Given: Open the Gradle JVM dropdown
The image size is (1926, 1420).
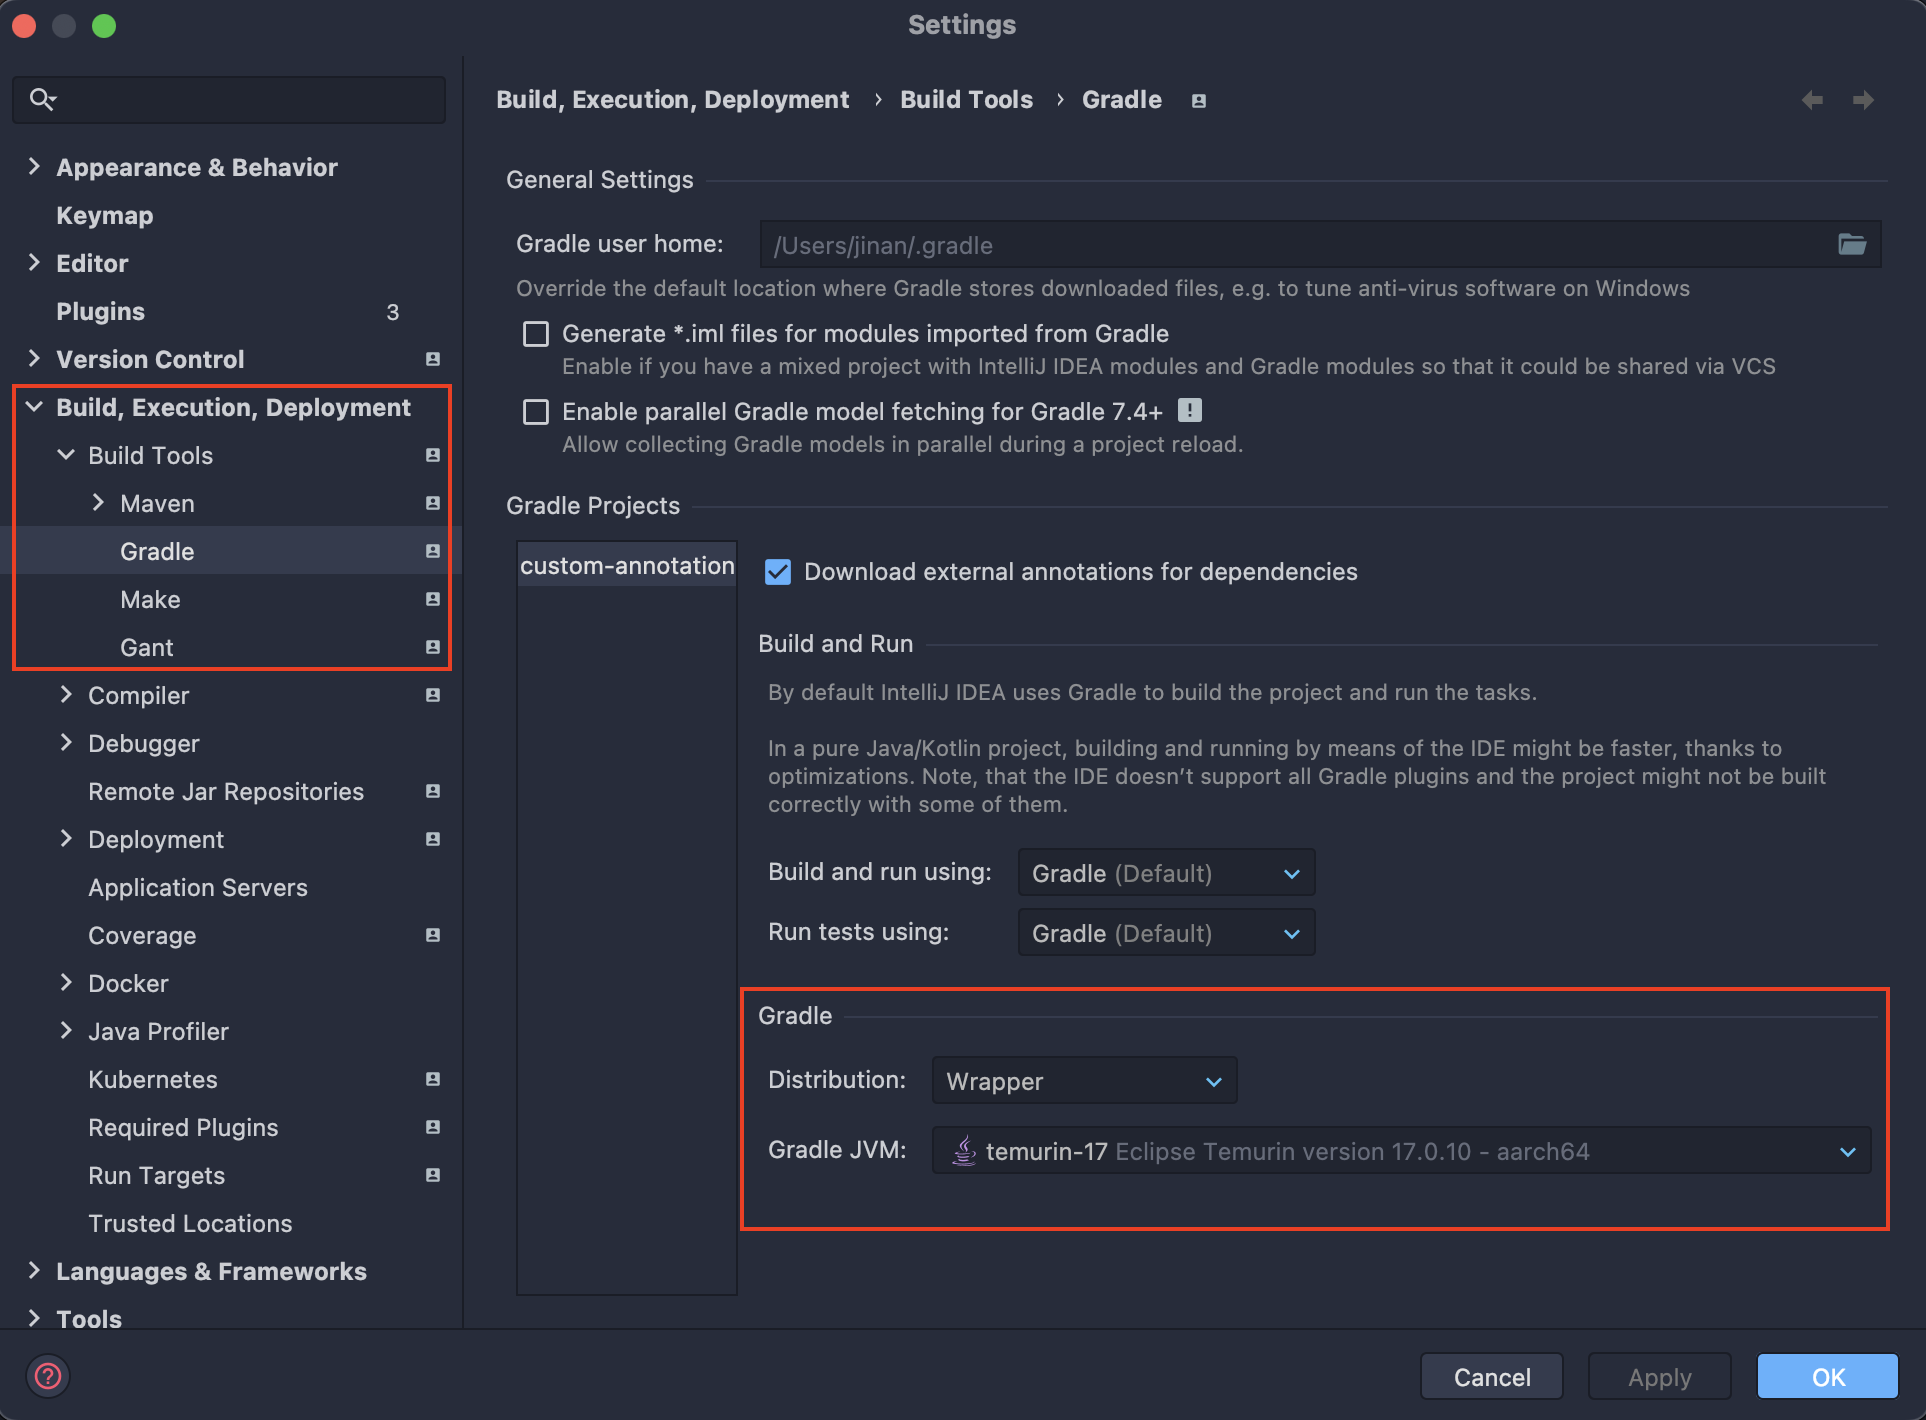Looking at the screenshot, I should click(x=1400, y=1151).
